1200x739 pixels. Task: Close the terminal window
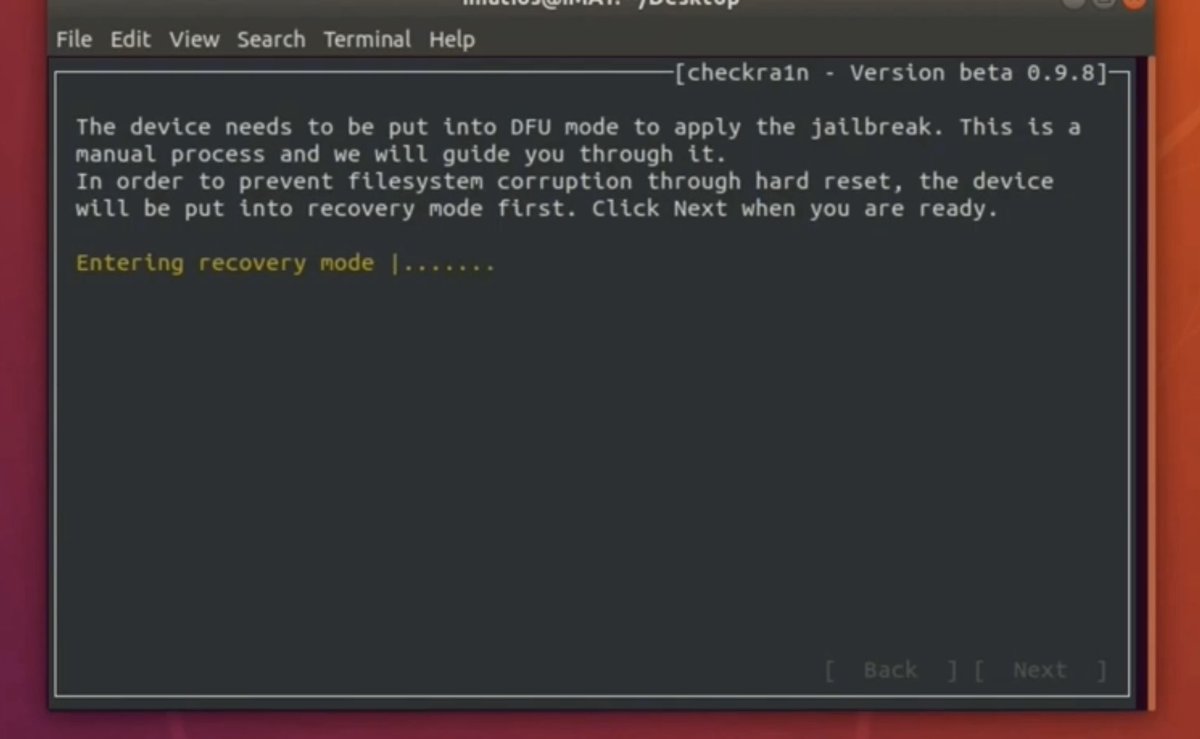(1134, 3)
